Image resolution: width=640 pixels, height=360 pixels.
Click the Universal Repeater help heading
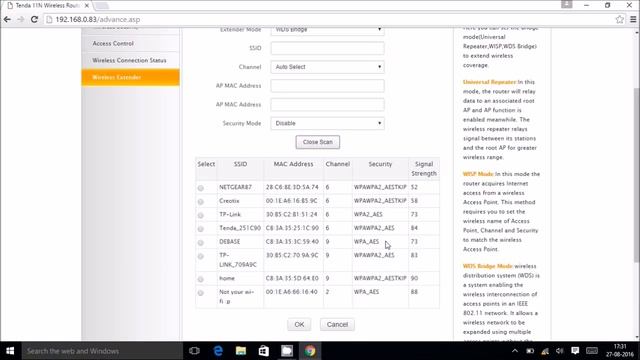pos(489,82)
